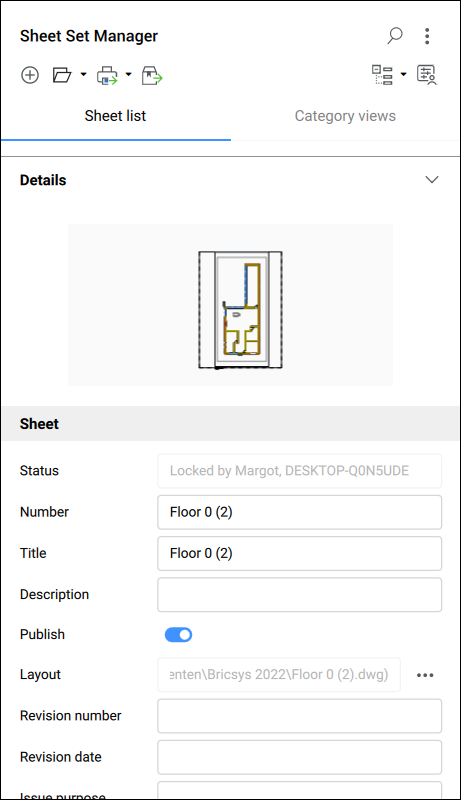The height and width of the screenshot is (800, 461).
Task: Click the eTransmit package icon
Action: (x=152, y=76)
